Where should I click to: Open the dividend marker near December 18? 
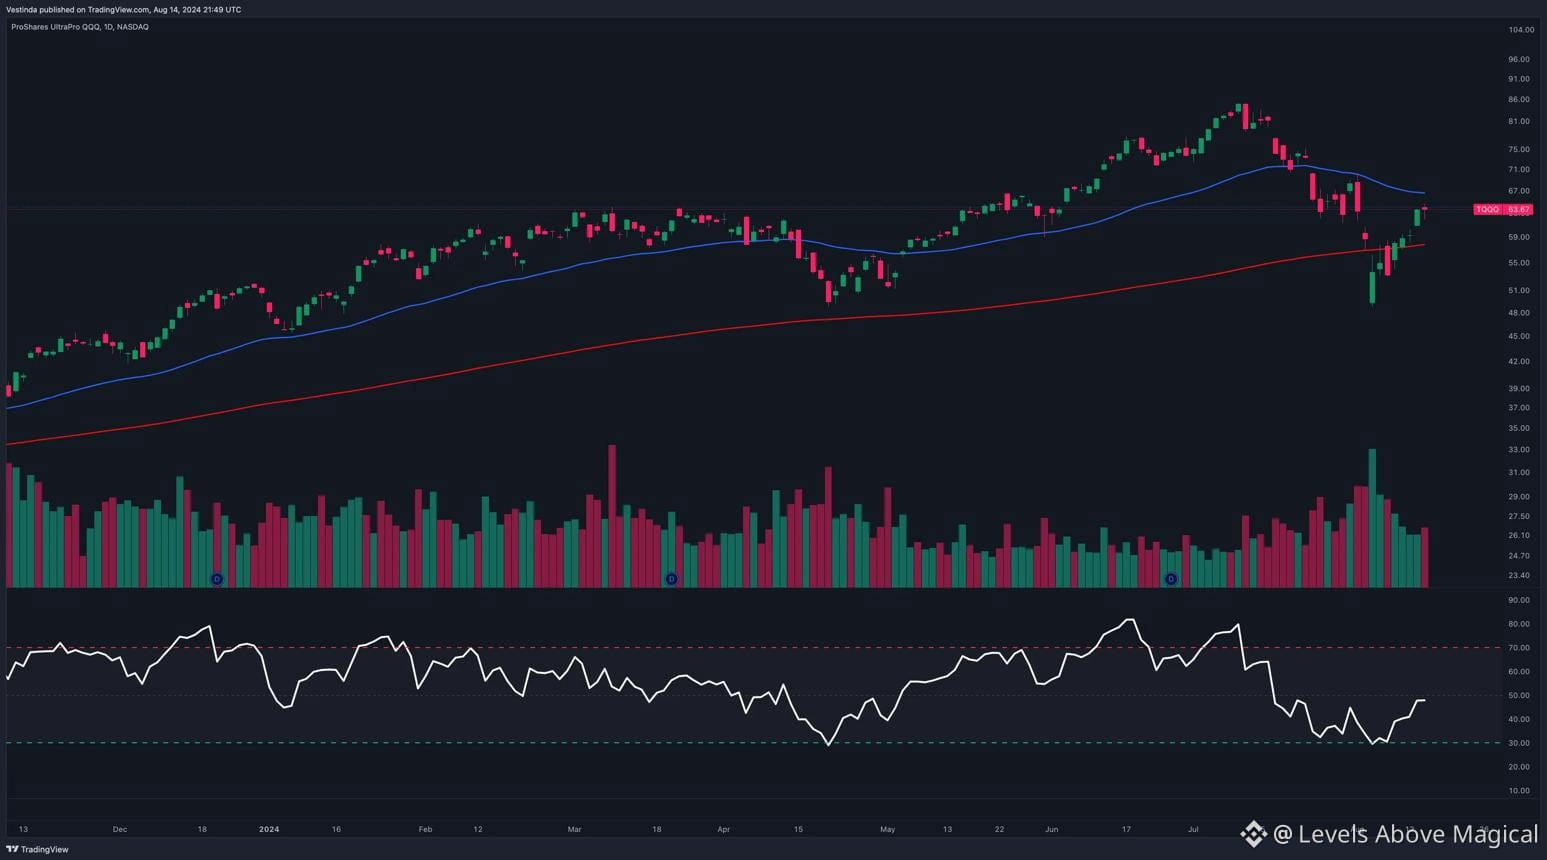pos(217,579)
